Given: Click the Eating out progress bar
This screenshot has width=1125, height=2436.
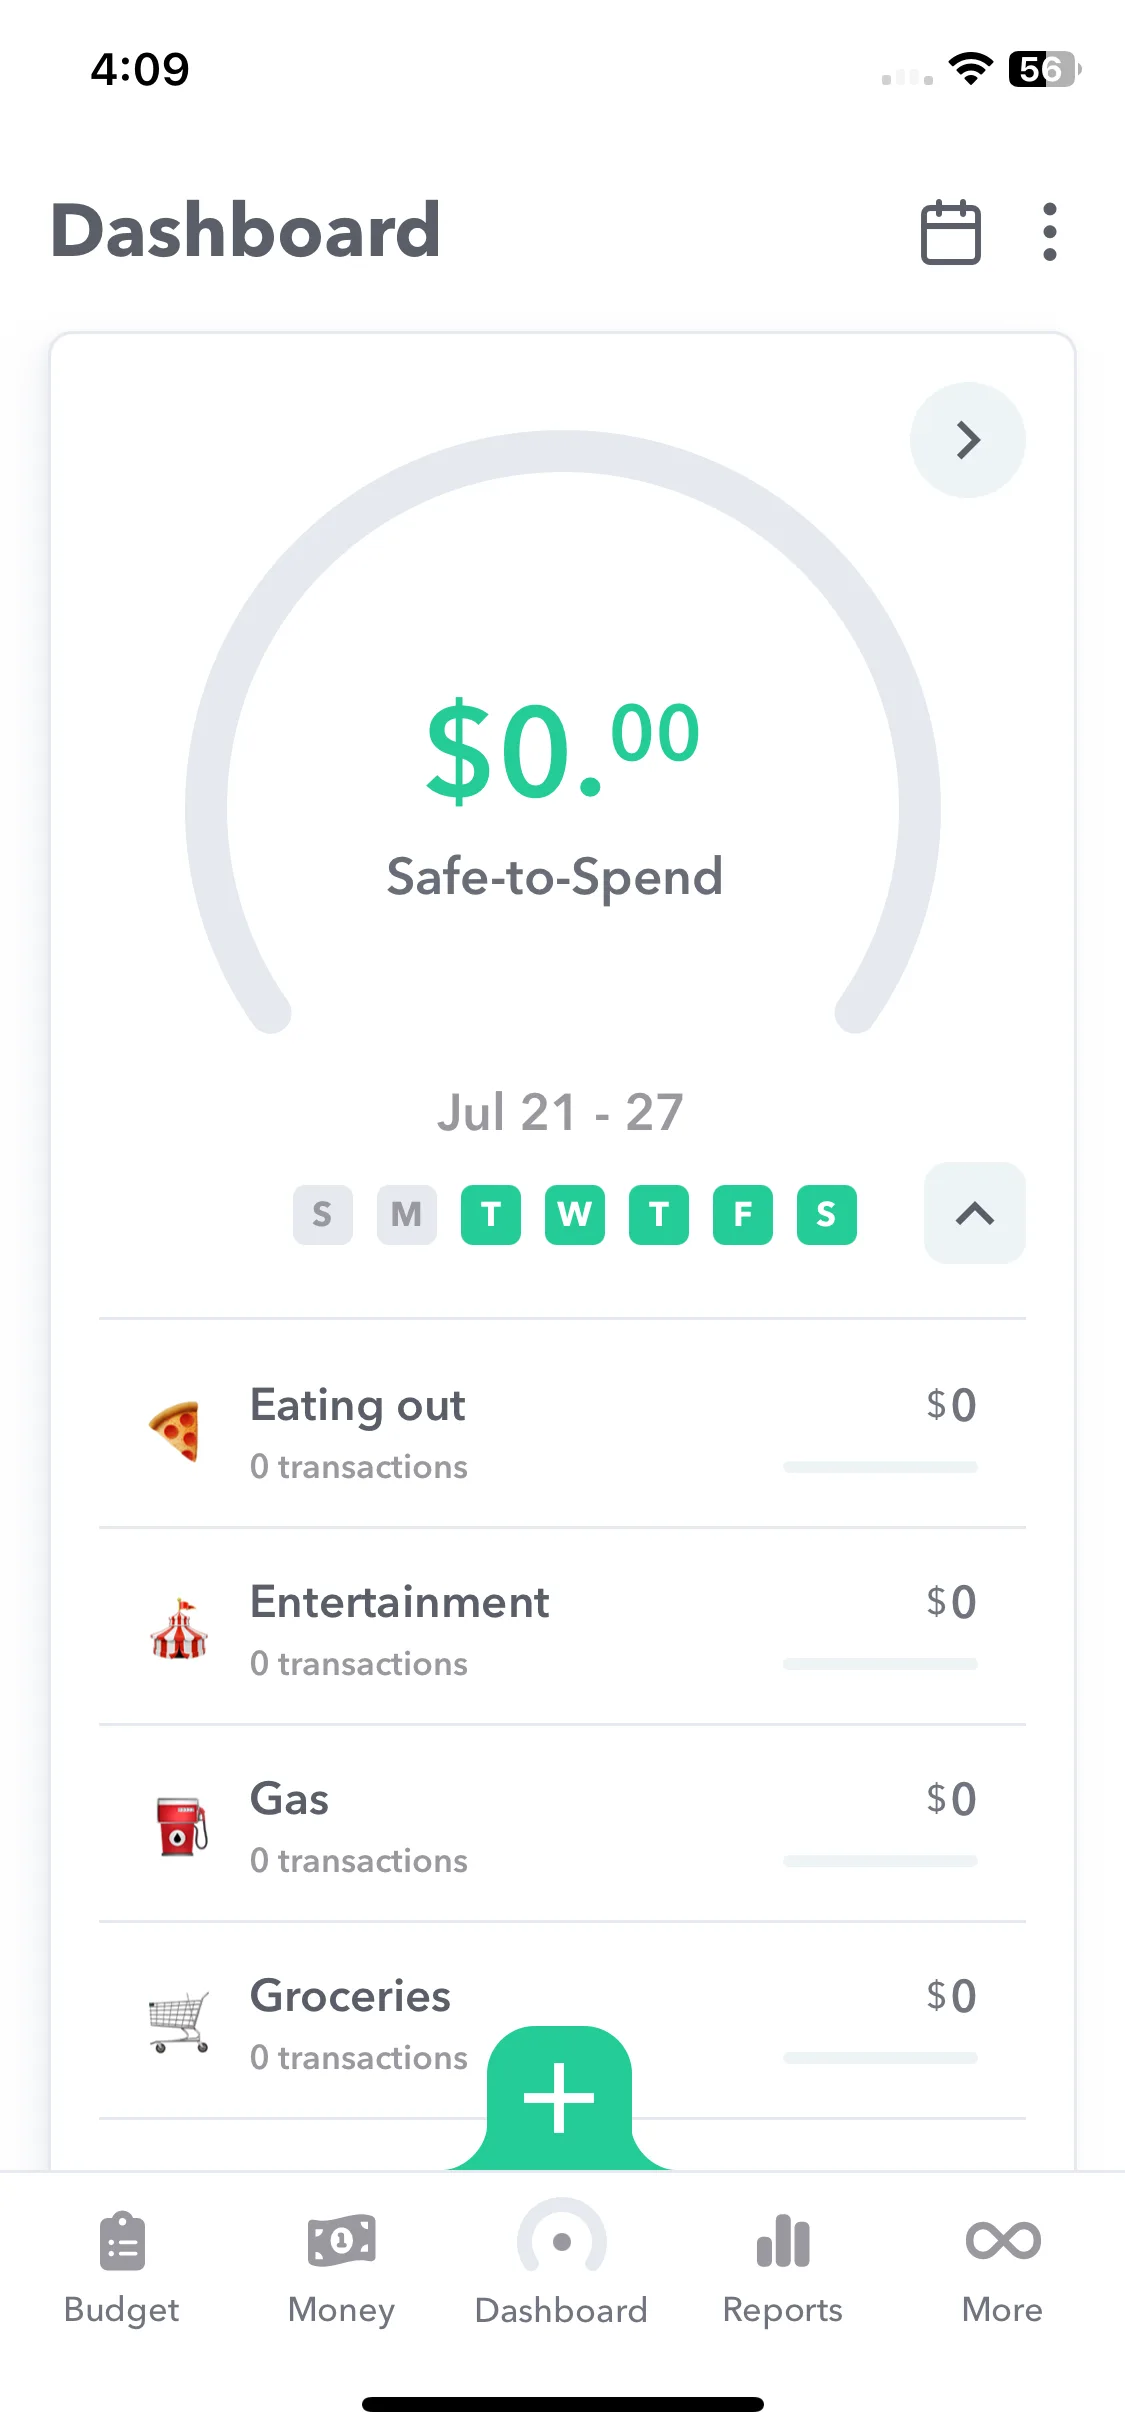Looking at the screenshot, I should [880, 1467].
